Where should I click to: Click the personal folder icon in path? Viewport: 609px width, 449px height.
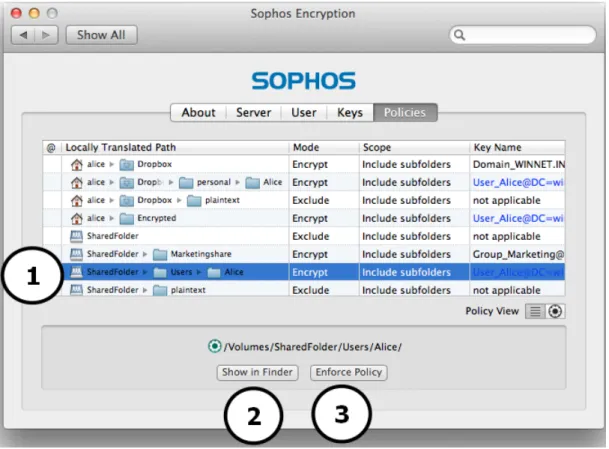coord(186,183)
